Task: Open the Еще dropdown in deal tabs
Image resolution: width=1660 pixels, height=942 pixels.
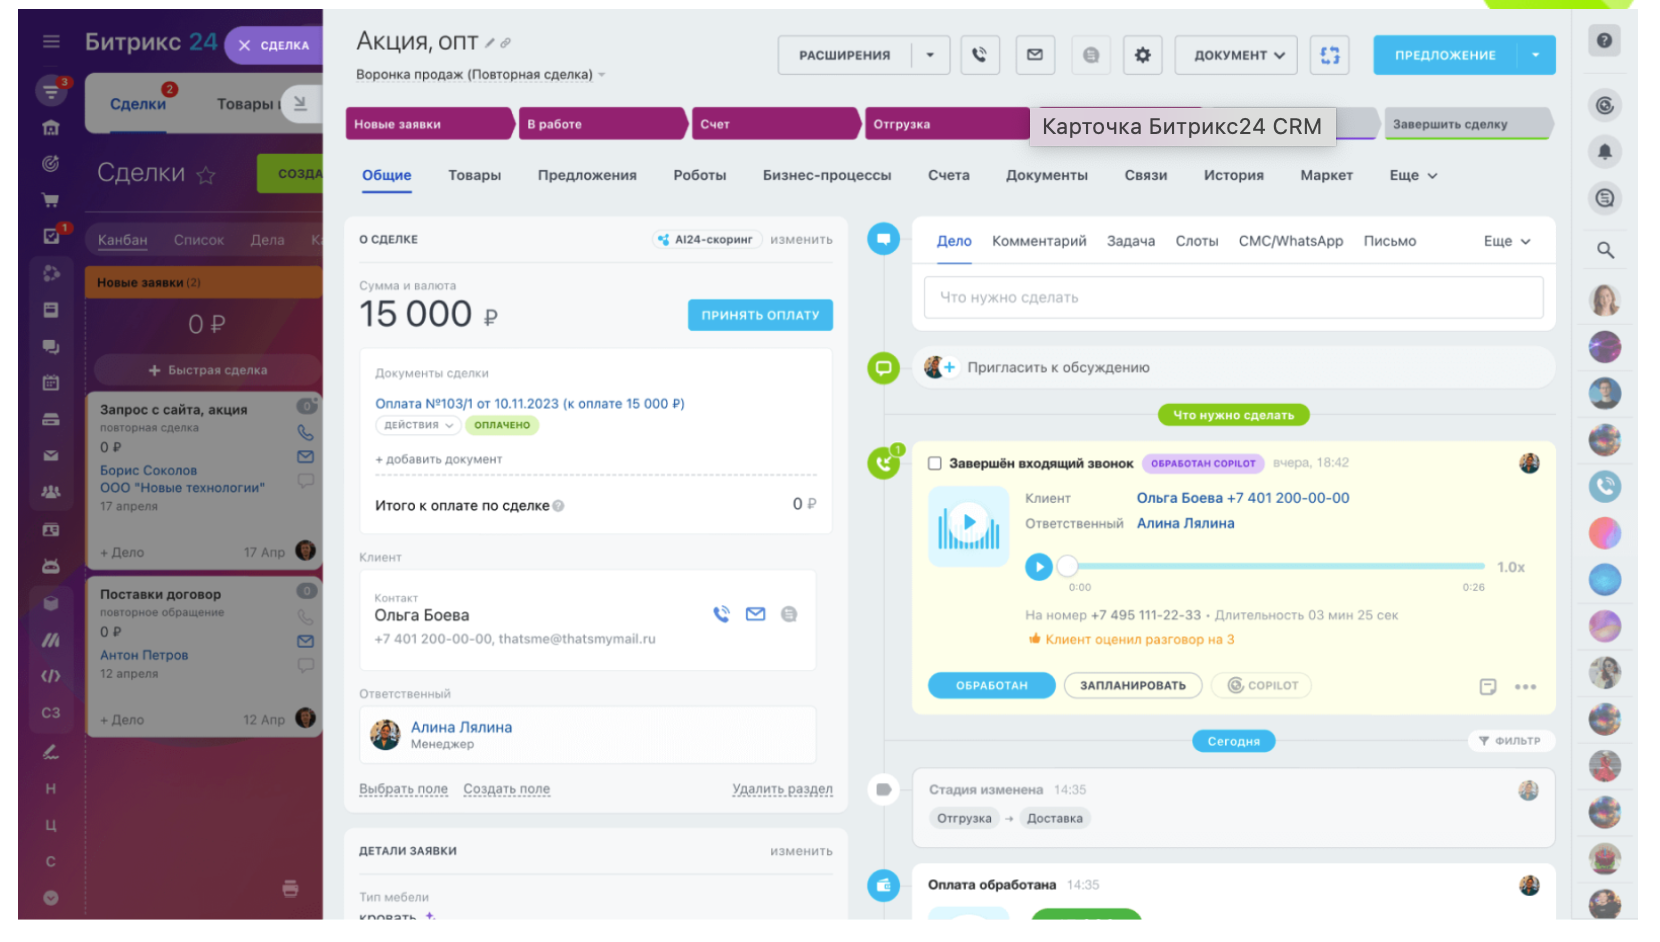Action: pos(1413,175)
